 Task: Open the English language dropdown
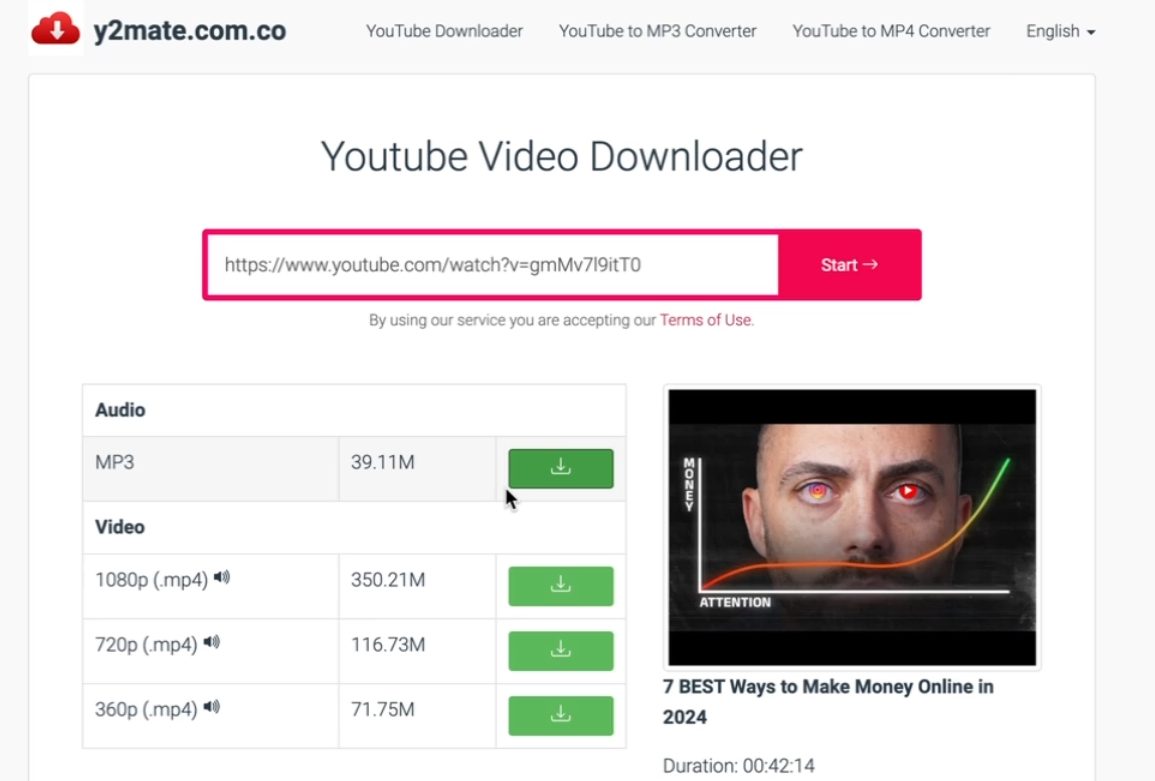pos(1060,31)
